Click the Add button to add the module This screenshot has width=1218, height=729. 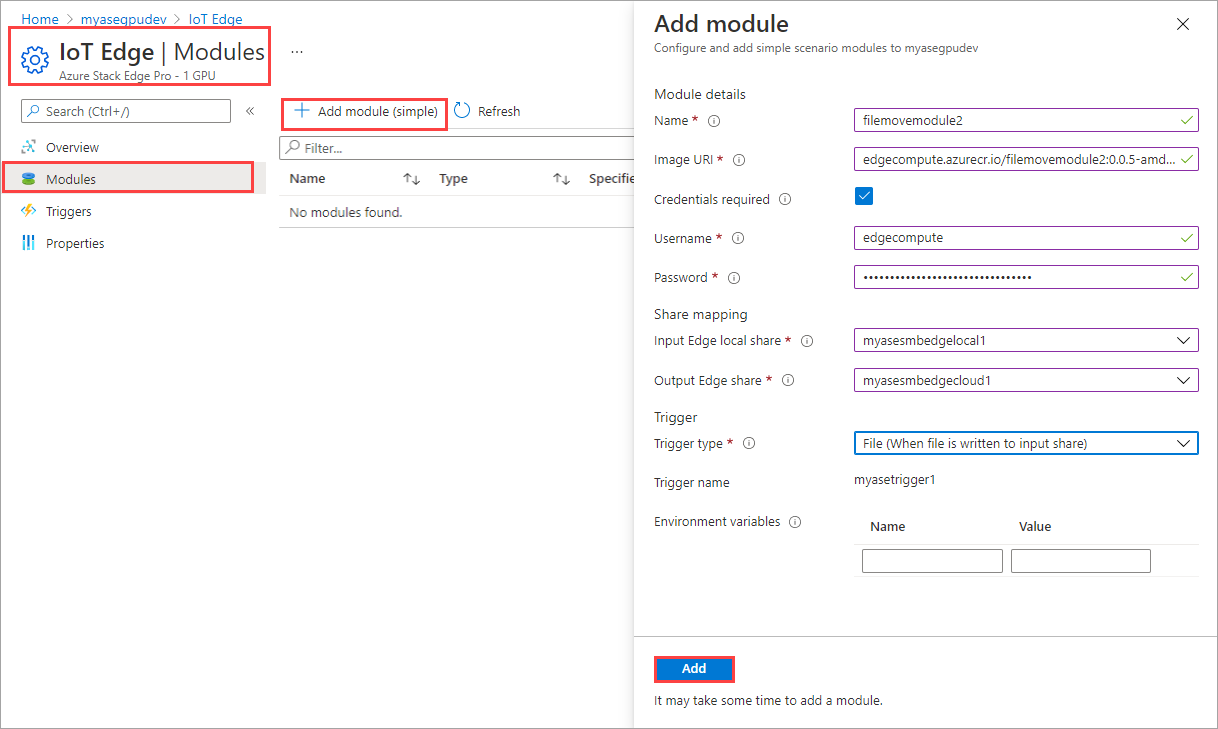[x=694, y=668]
